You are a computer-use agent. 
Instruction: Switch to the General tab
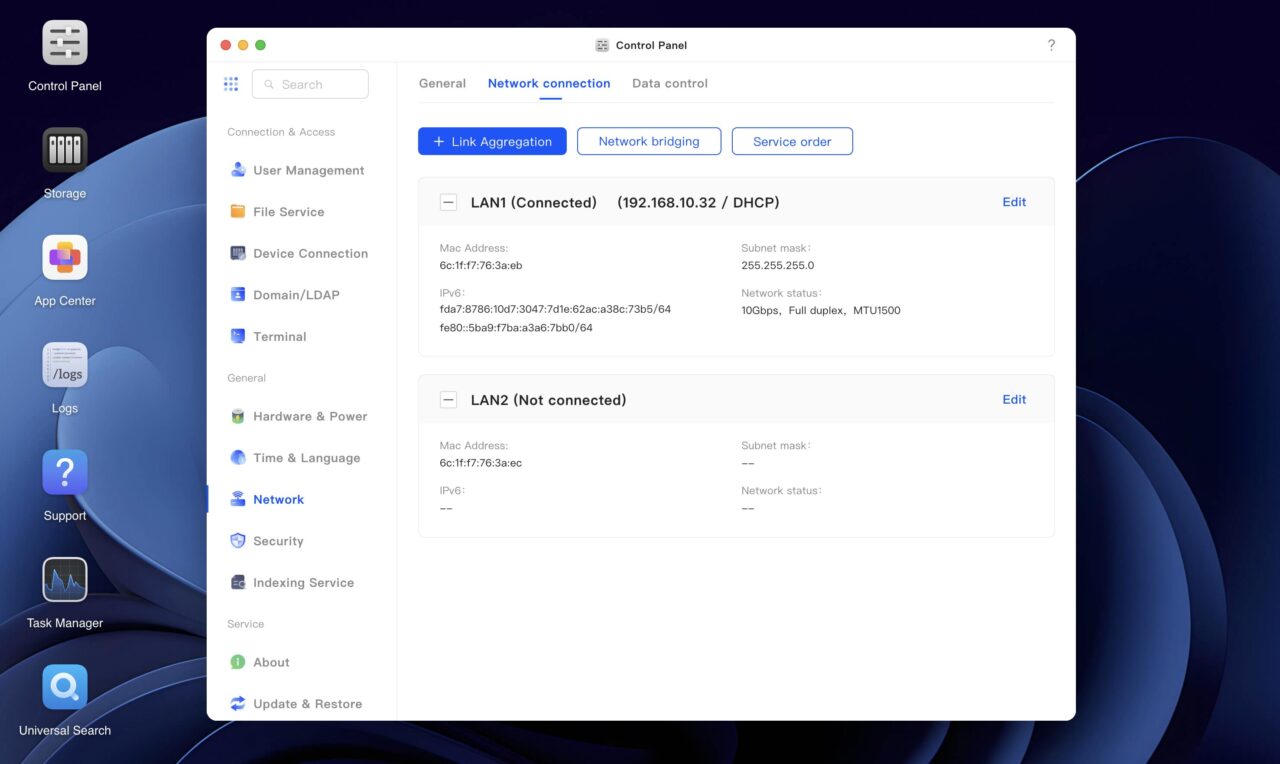click(442, 84)
